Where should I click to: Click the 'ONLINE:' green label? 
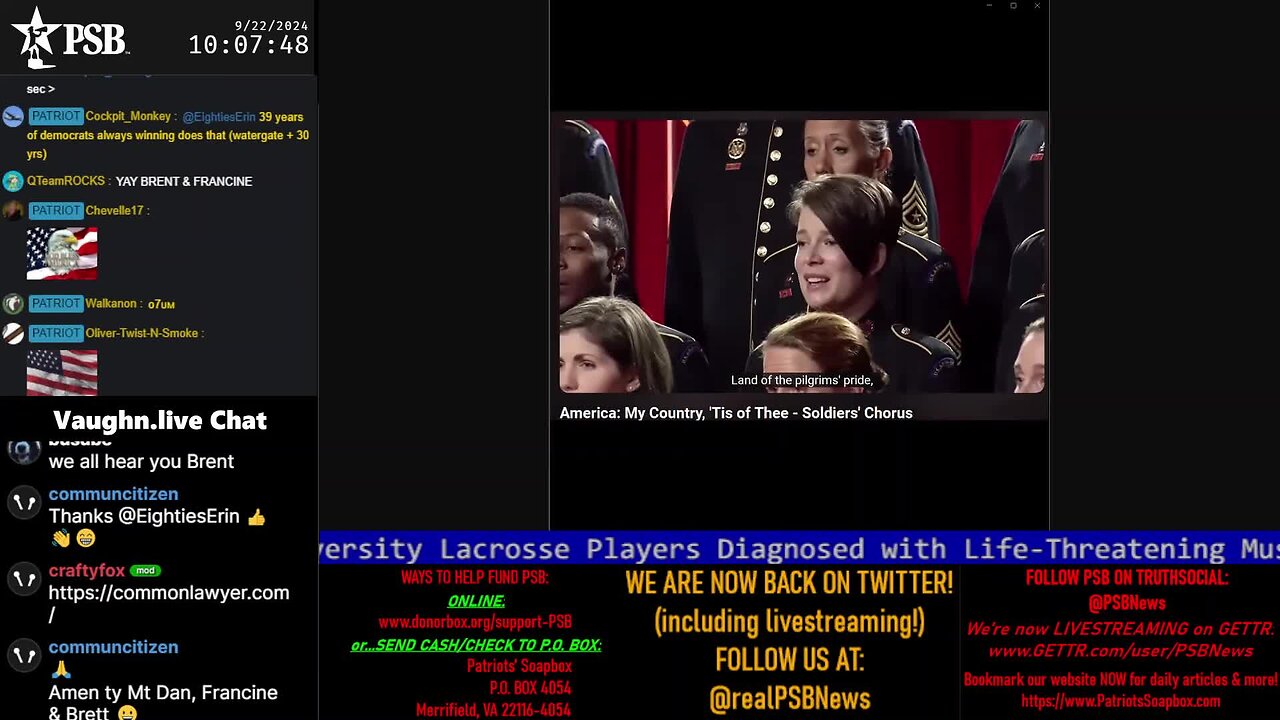point(476,600)
